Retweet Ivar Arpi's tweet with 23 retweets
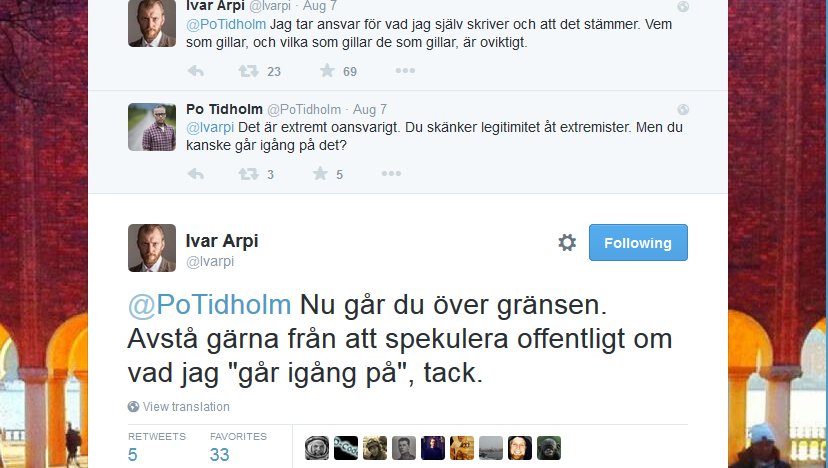The height and width of the screenshot is (468, 828). click(248, 71)
